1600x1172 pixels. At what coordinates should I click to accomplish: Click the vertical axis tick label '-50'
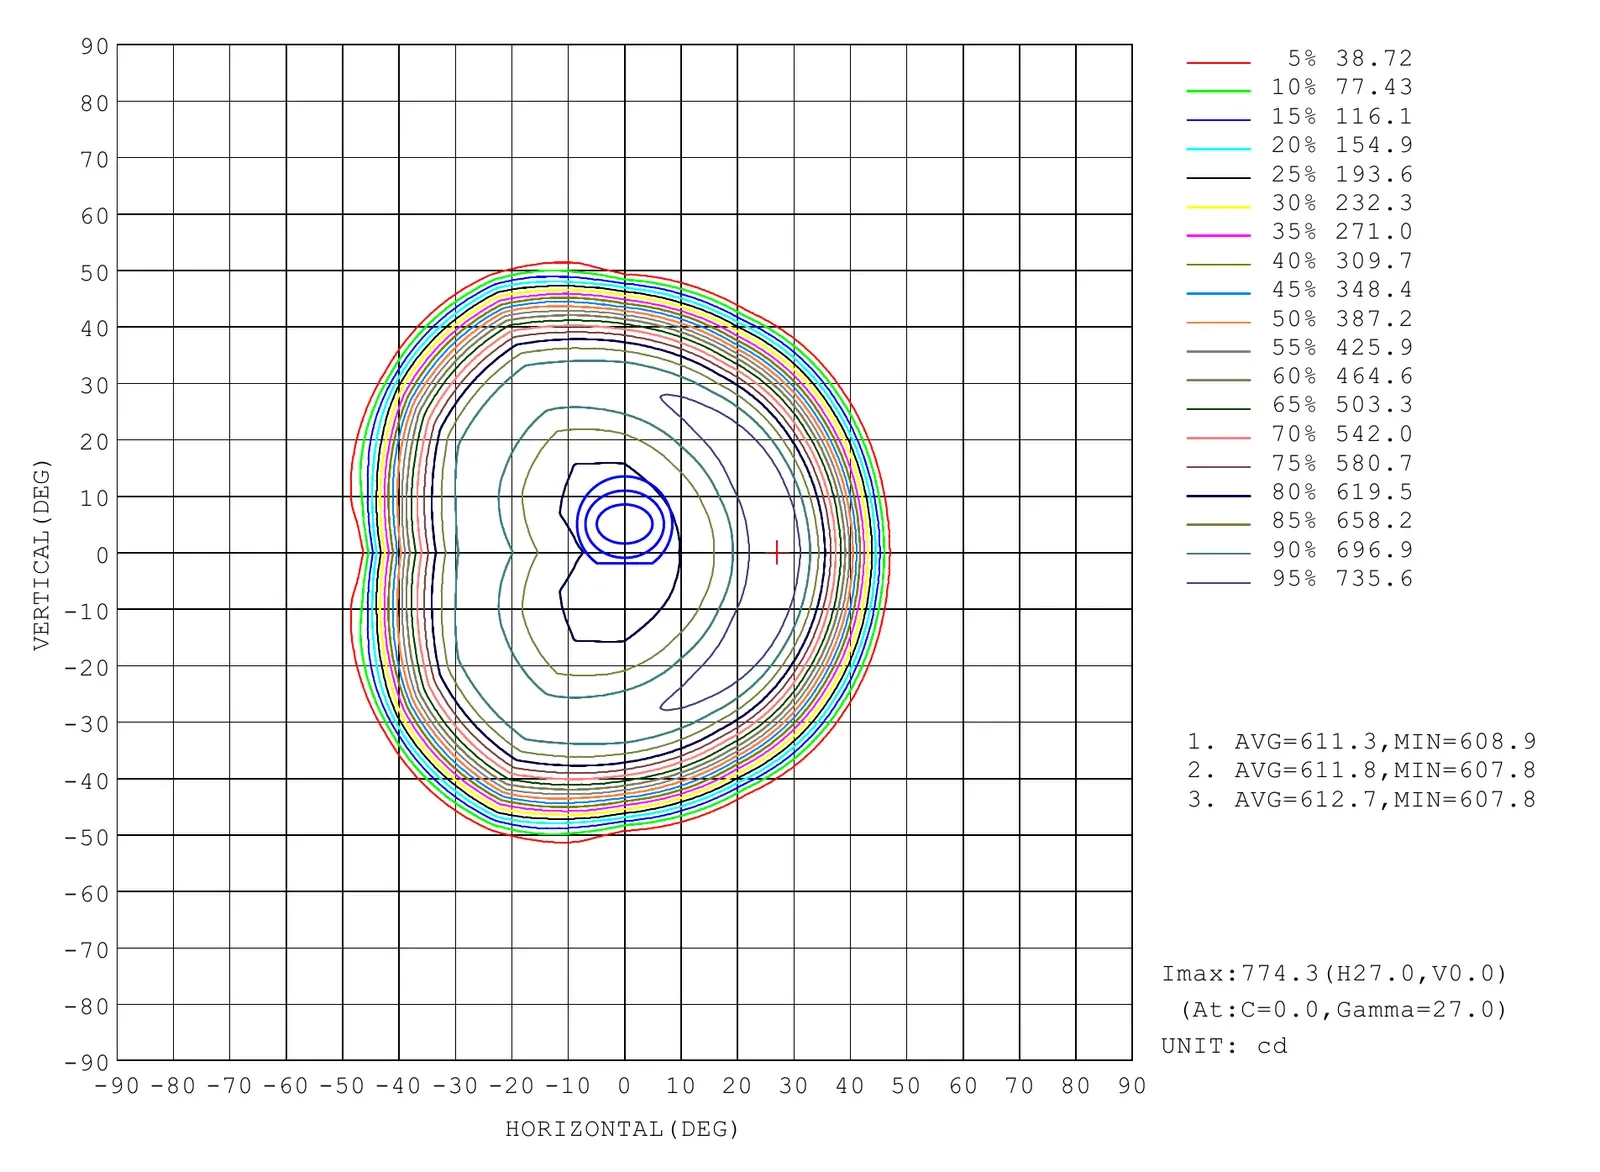point(87,838)
